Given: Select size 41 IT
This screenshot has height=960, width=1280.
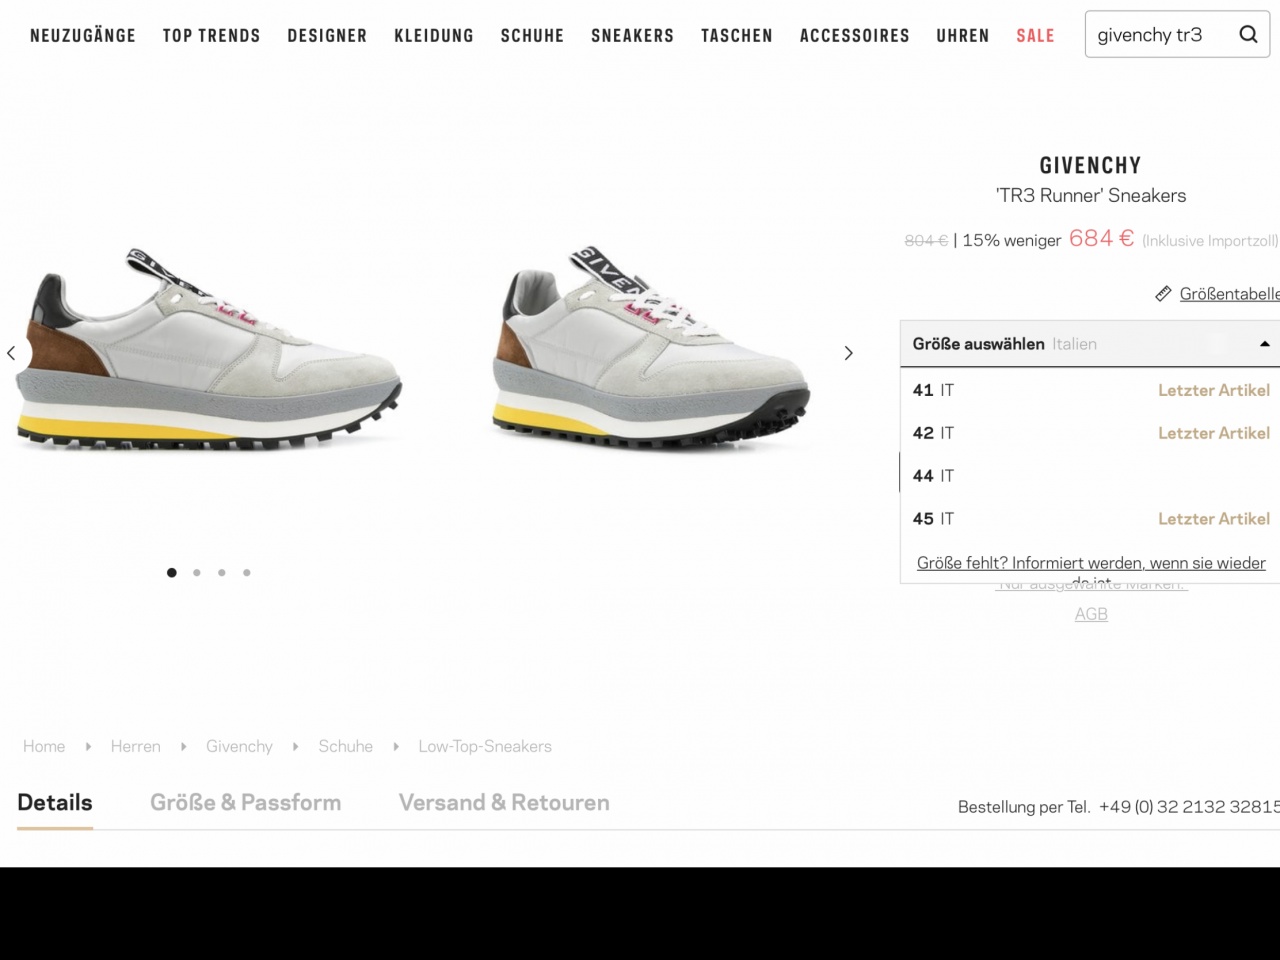Looking at the screenshot, I should coord(1091,390).
